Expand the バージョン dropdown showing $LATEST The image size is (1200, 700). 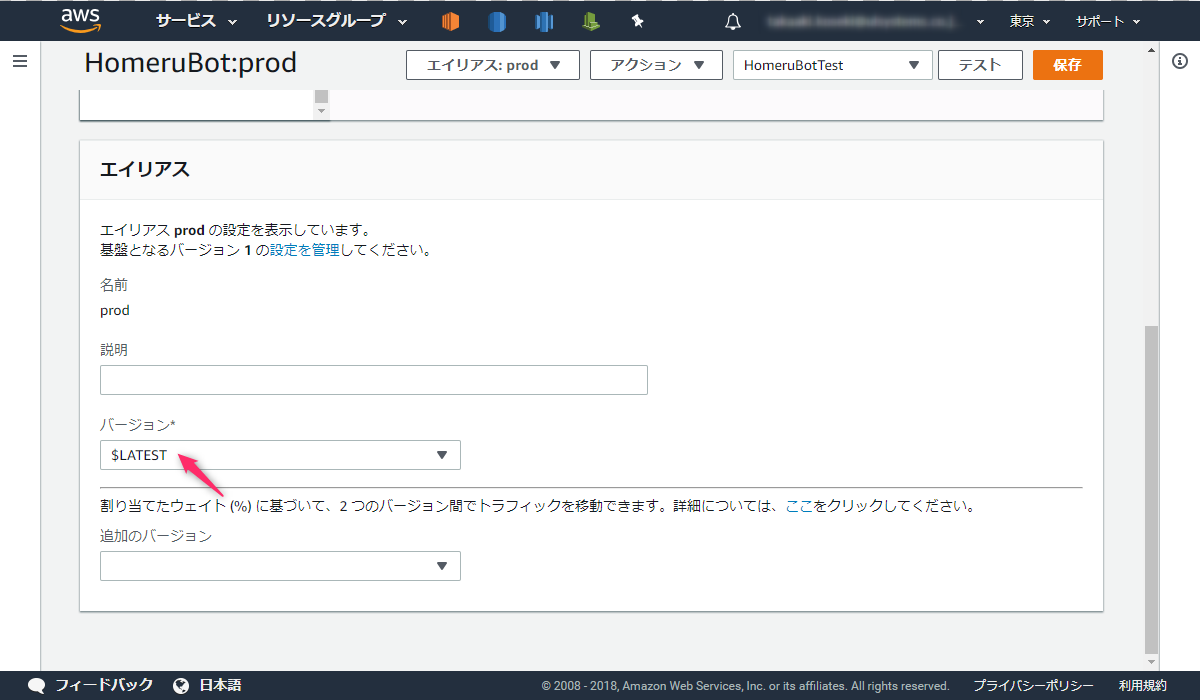point(280,455)
